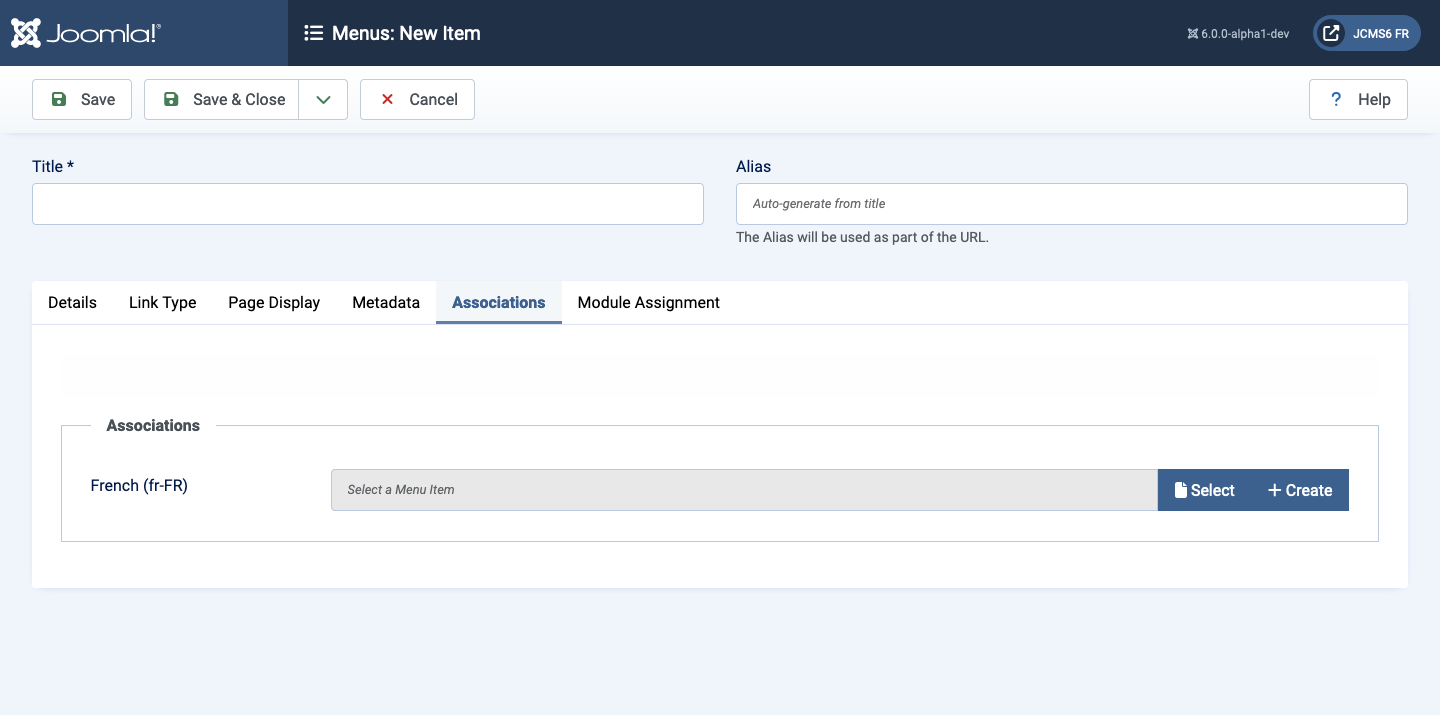1440x715 pixels.
Task: Click the red X Cancel icon
Action: [387, 99]
